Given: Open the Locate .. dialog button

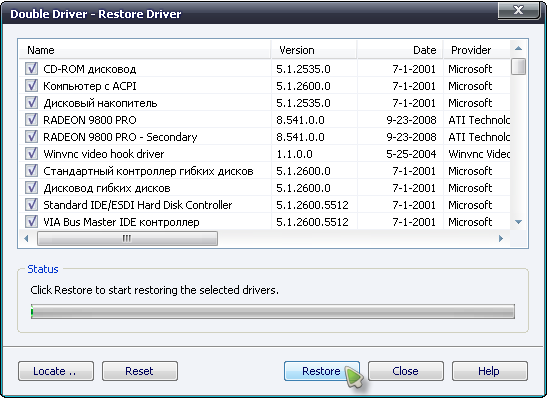Looking at the screenshot, I should click(x=56, y=371).
